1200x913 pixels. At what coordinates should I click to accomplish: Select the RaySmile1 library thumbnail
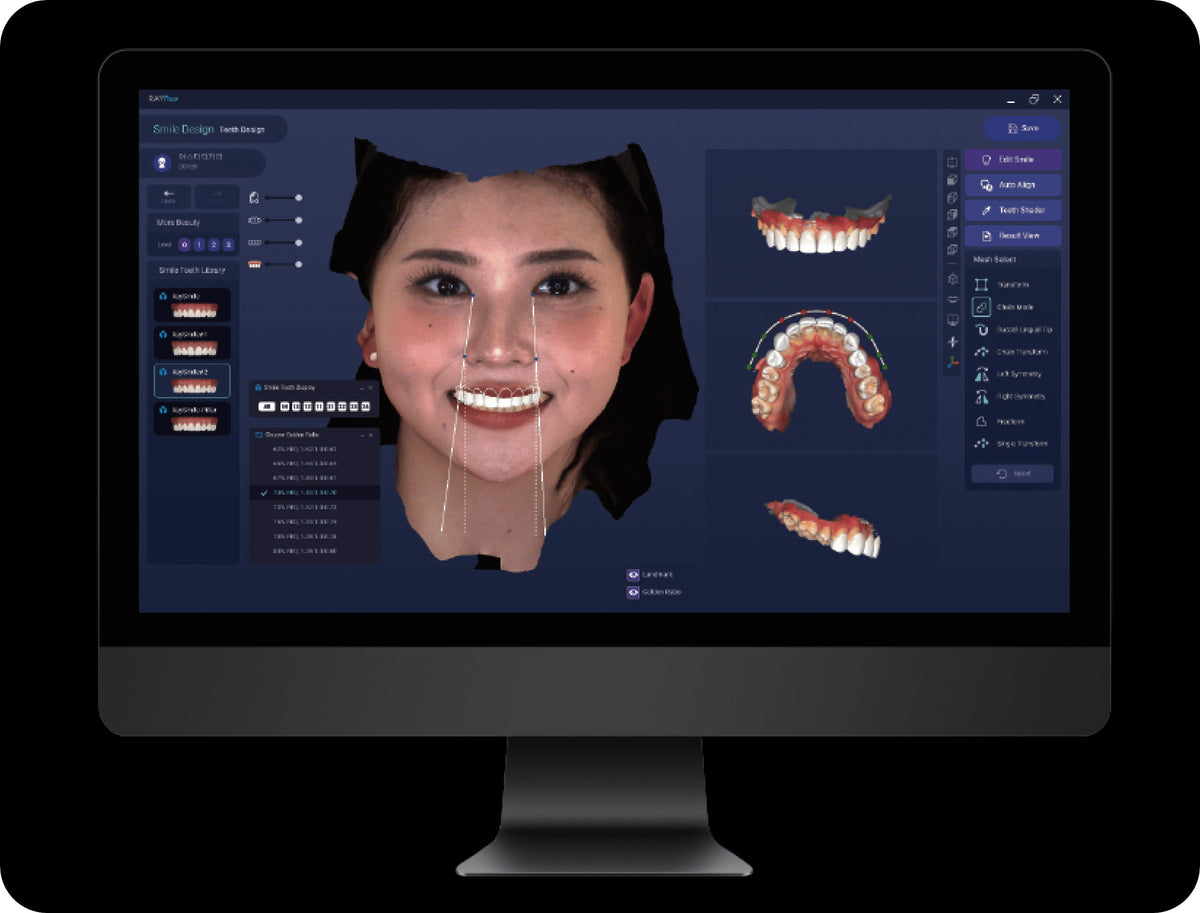pyautogui.click(x=192, y=342)
